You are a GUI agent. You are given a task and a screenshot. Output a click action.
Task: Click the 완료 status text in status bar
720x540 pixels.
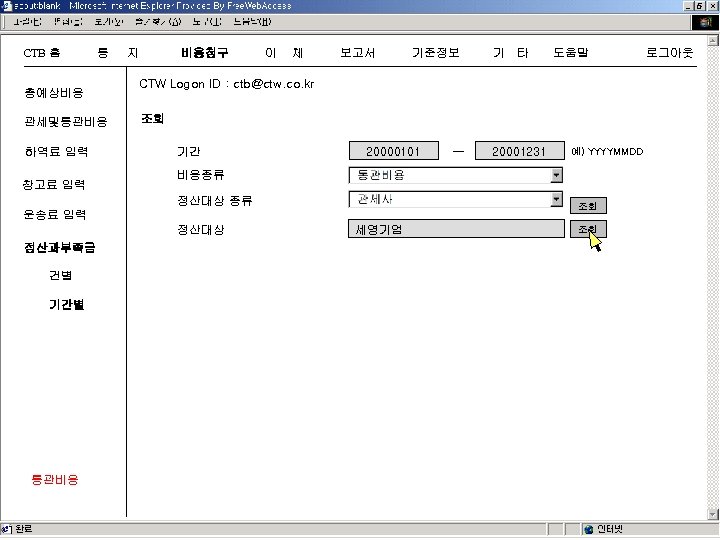[24, 529]
